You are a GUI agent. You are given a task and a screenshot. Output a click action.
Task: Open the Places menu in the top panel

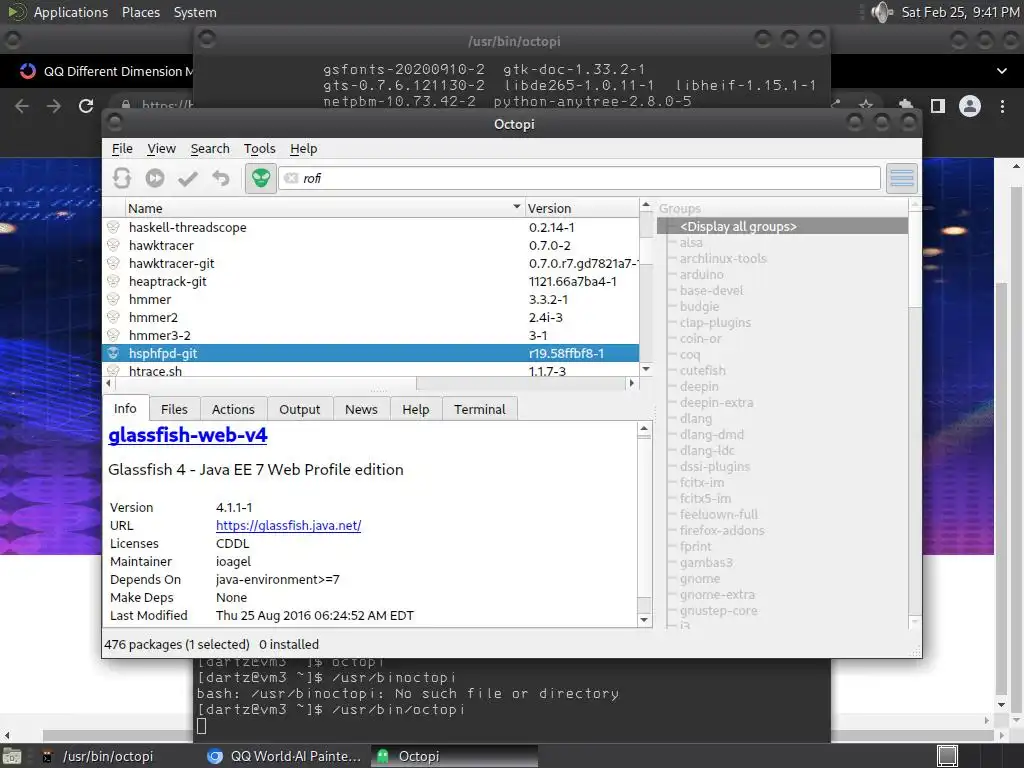point(141,12)
